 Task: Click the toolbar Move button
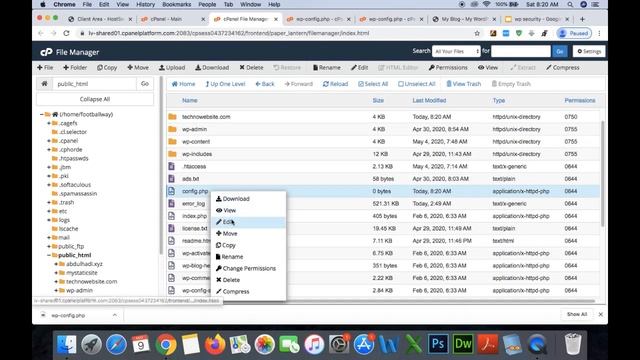pyautogui.click(x=138, y=68)
